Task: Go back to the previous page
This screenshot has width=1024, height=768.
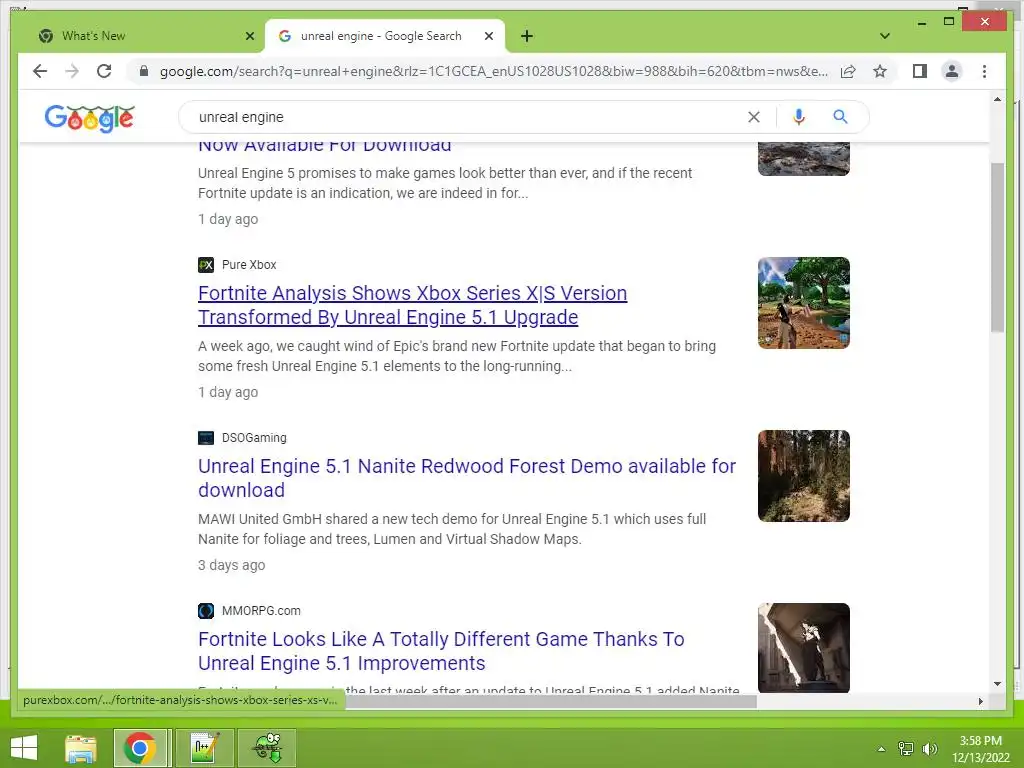Action: tap(40, 71)
